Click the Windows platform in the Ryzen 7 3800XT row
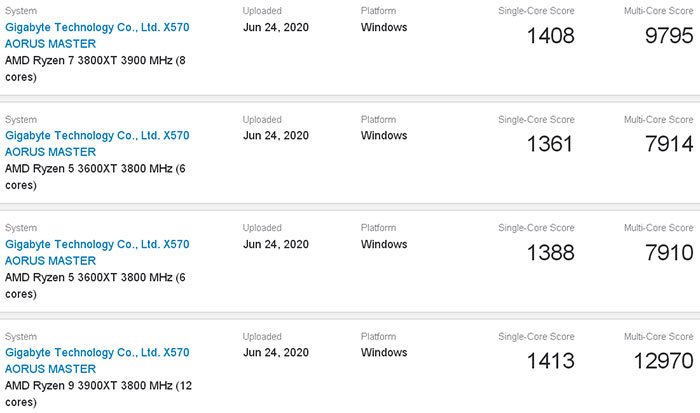This screenshot has height=413, width=700. [x=384, y=28]
